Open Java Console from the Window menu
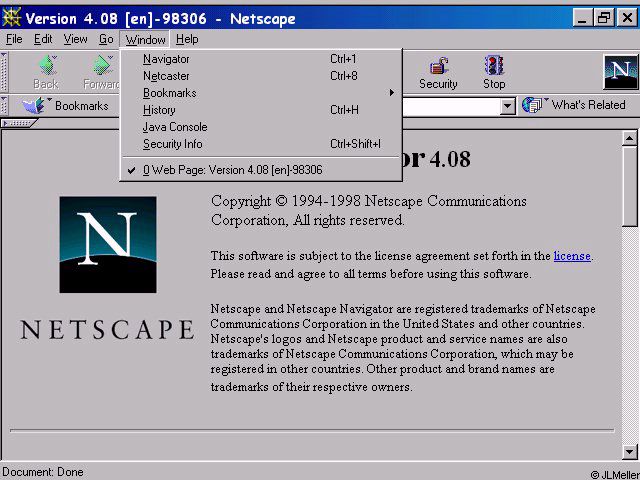Screen dimensions: 640x480 click(x=261, y=127)
